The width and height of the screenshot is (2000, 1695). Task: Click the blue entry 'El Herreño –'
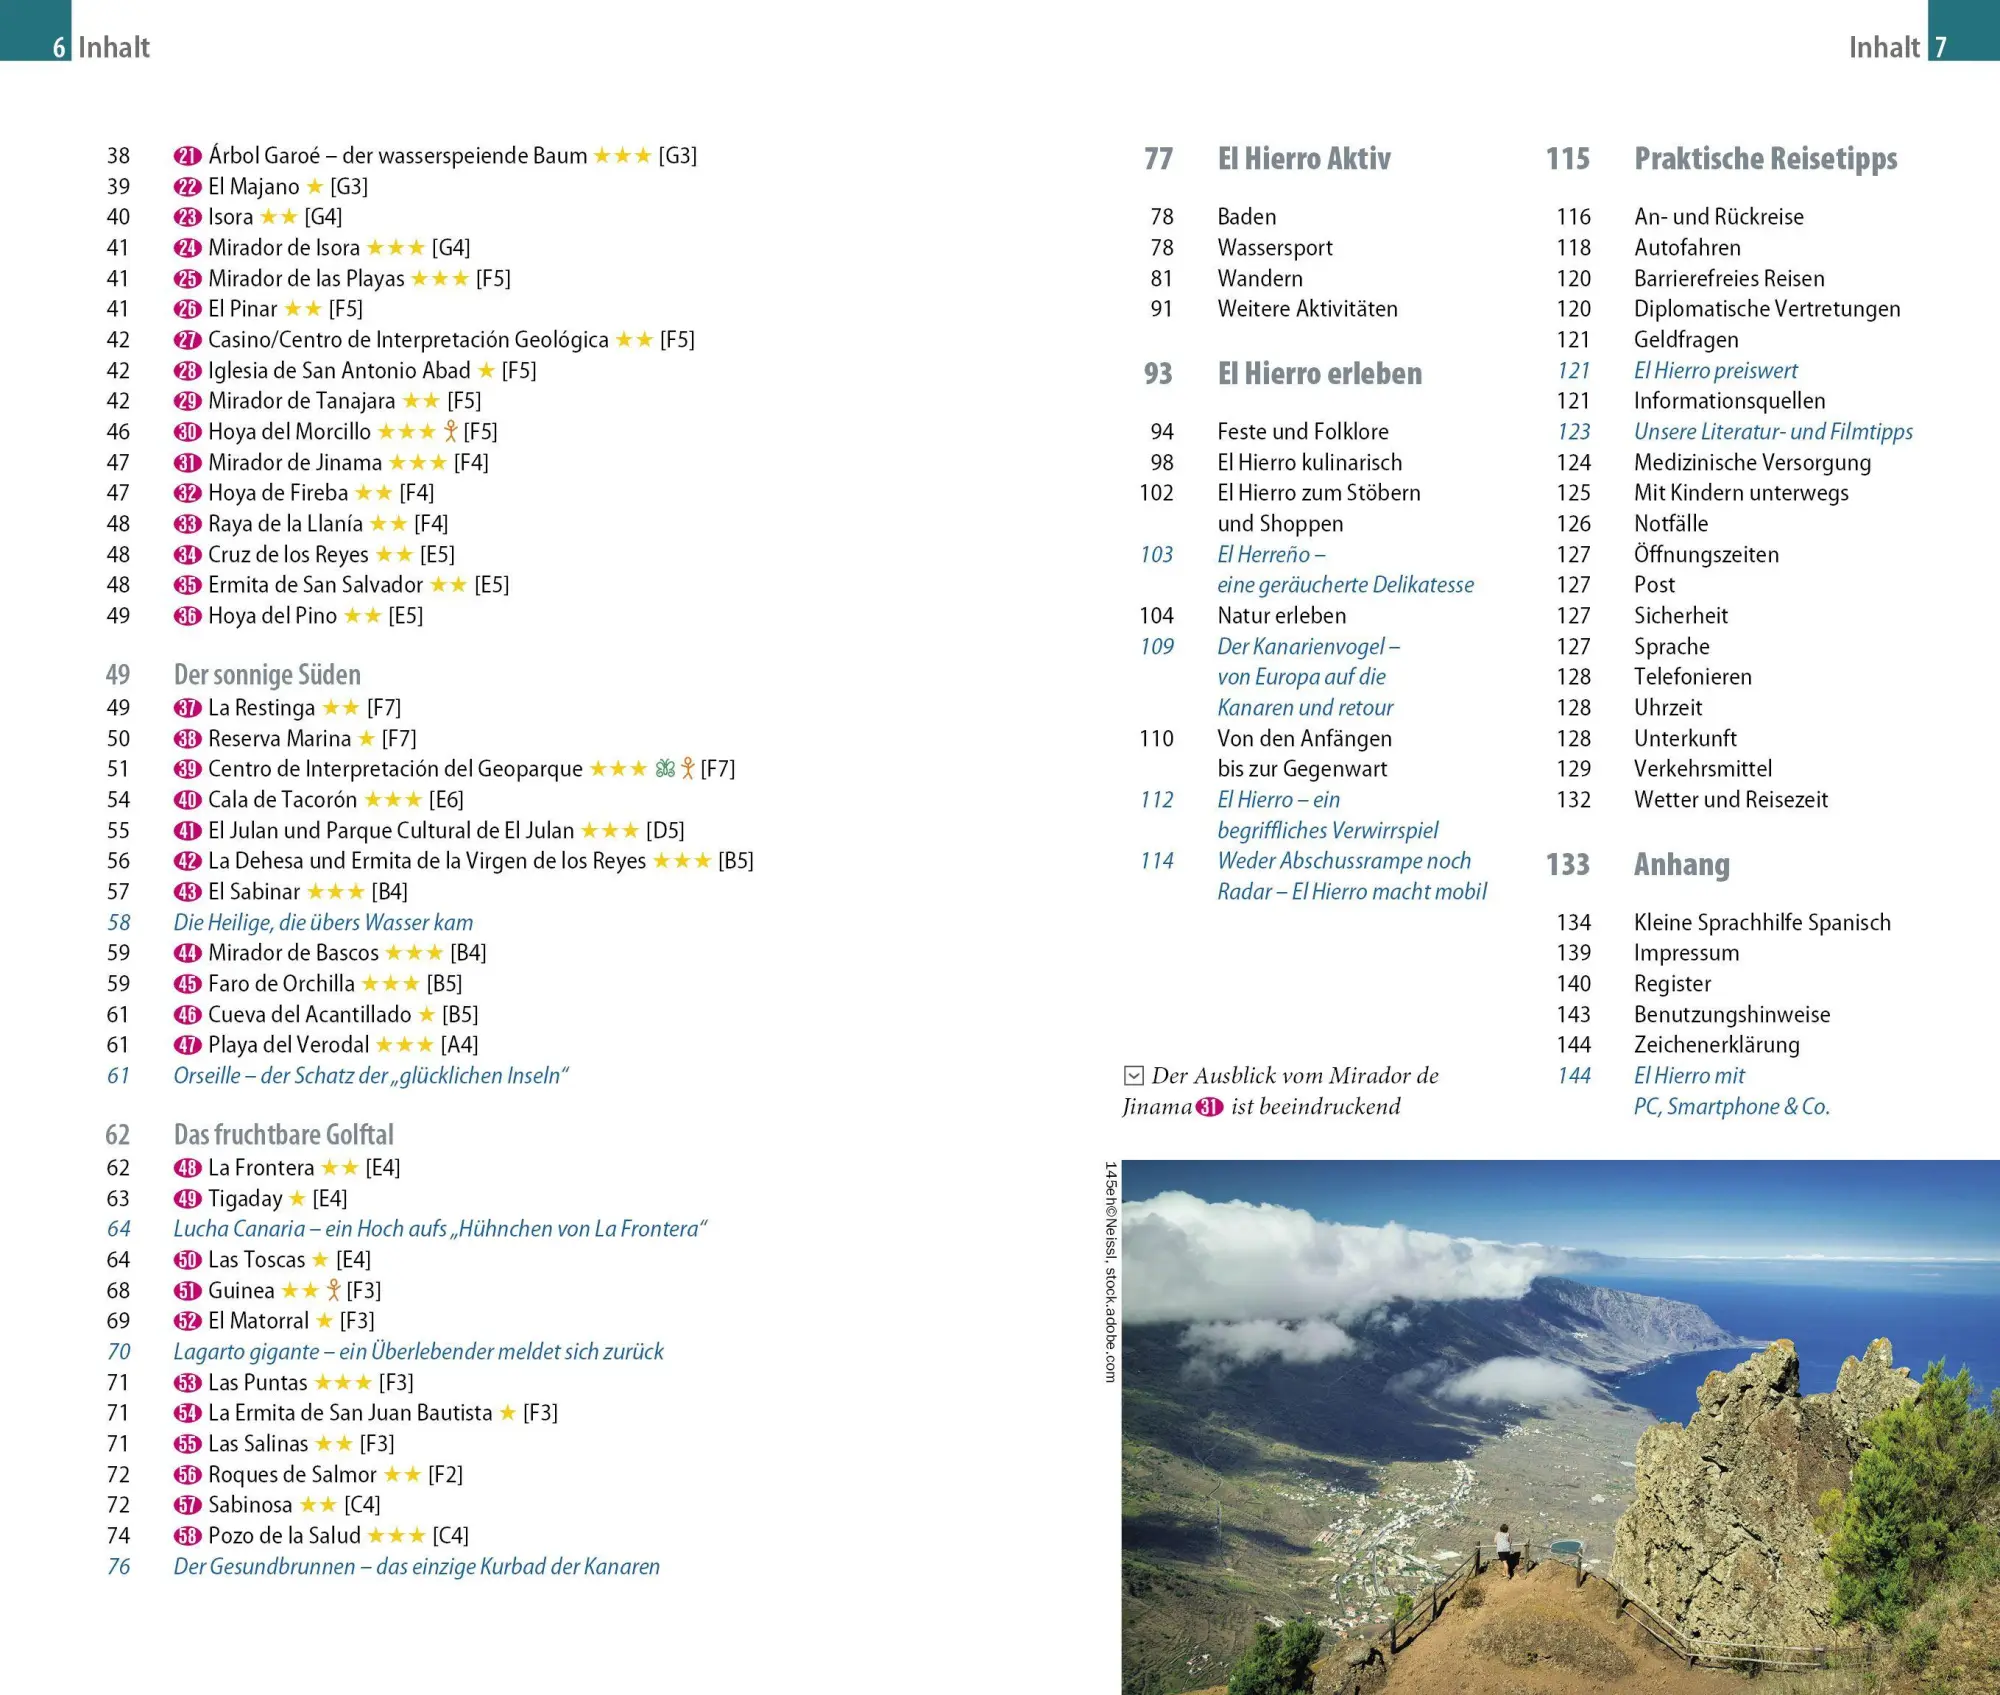click(1271, 555)
